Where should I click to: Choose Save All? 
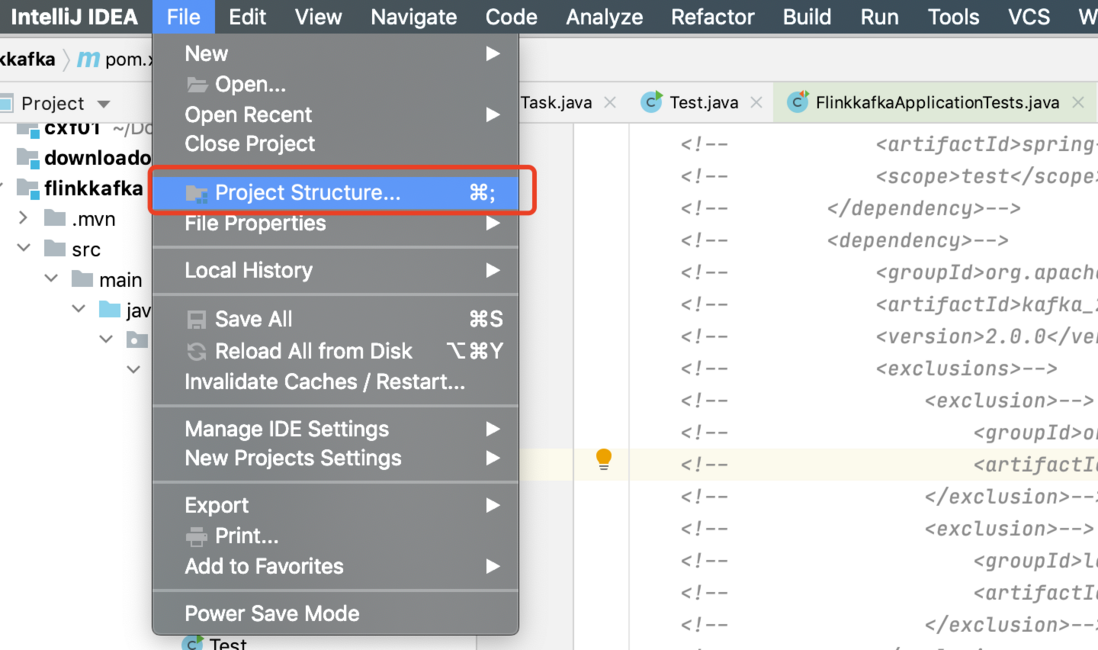click(335, 319)
